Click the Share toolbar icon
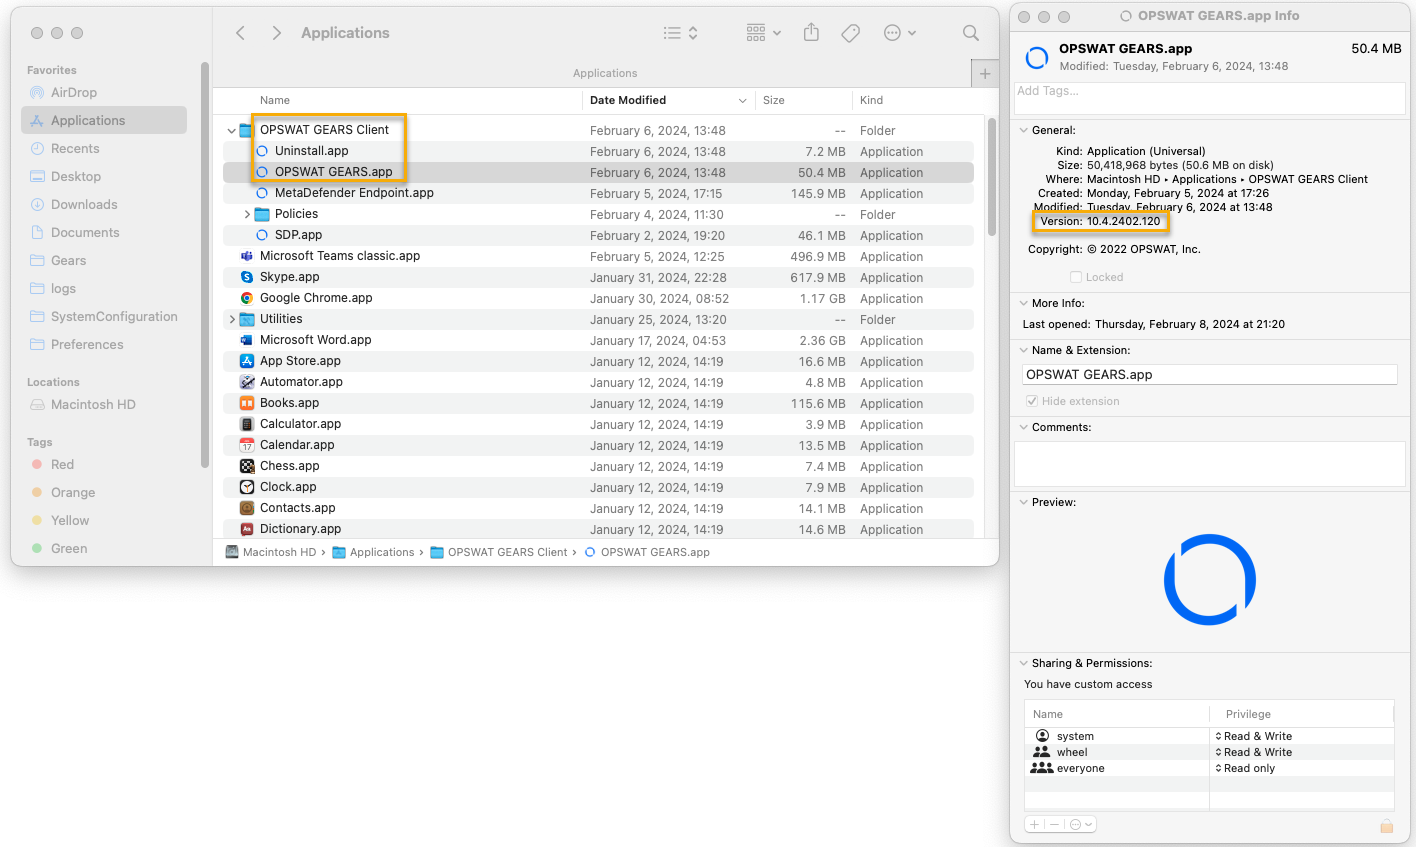Image resolution: width=1416 pixels, height=847 pixels. [811, 33]
